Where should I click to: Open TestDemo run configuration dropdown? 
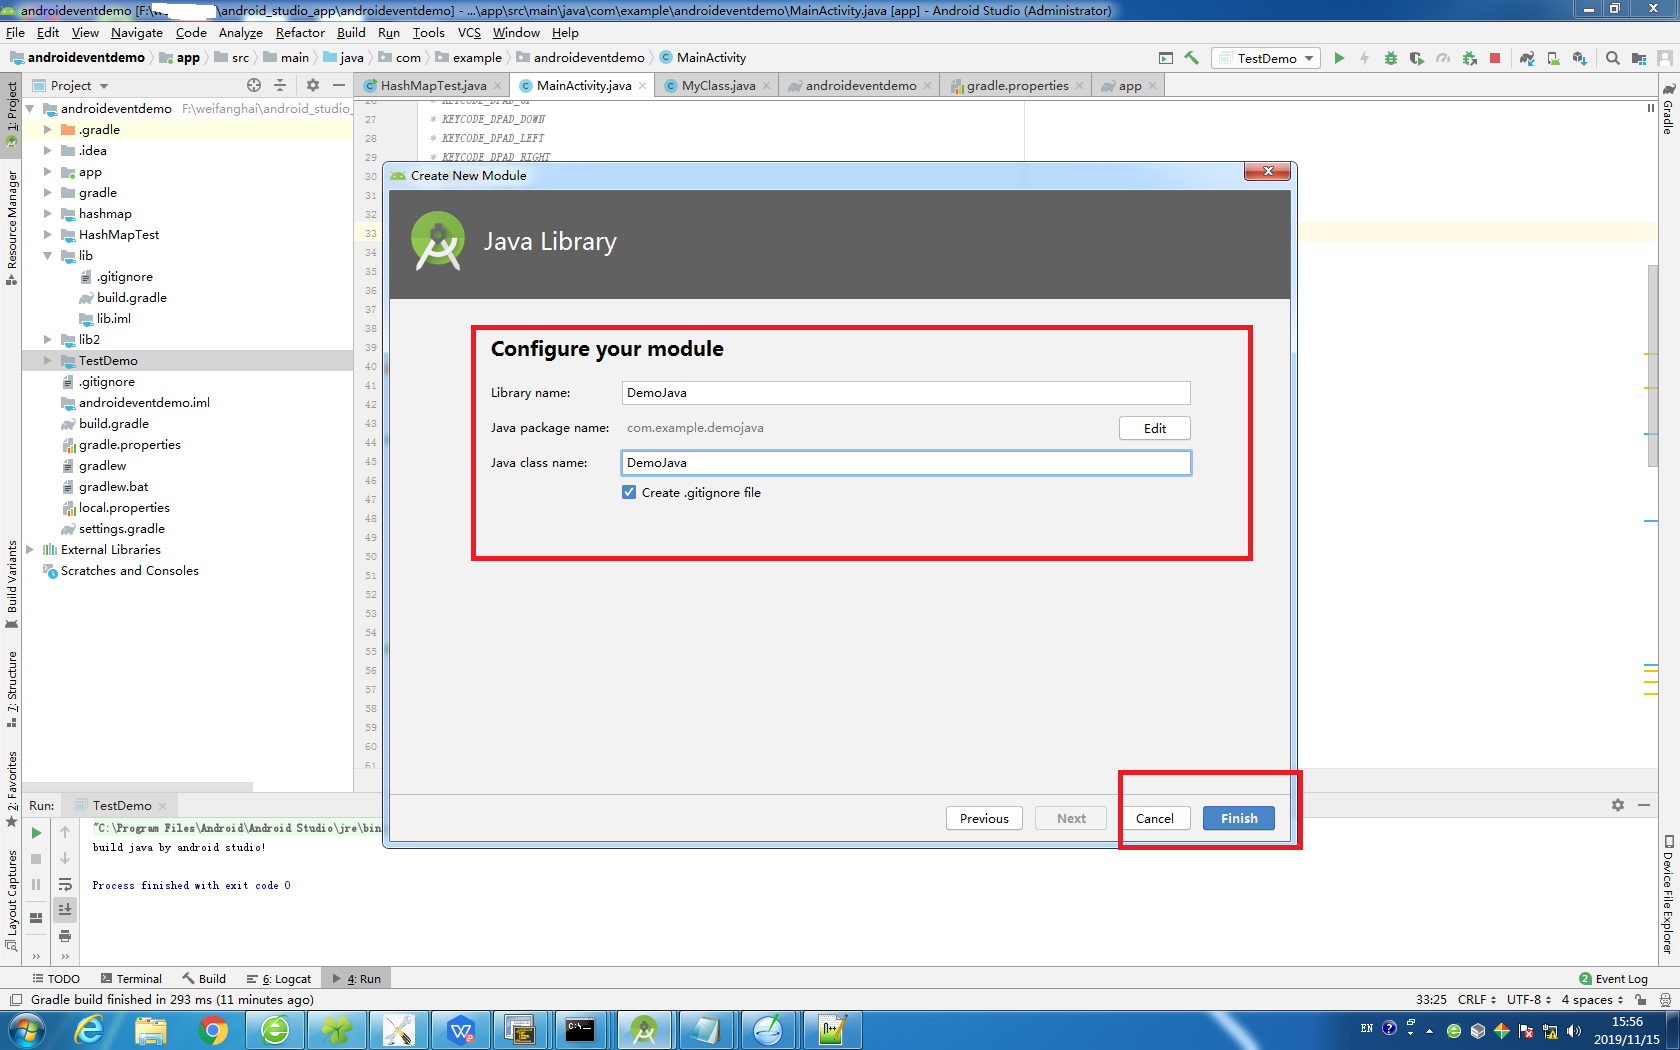1266,58
